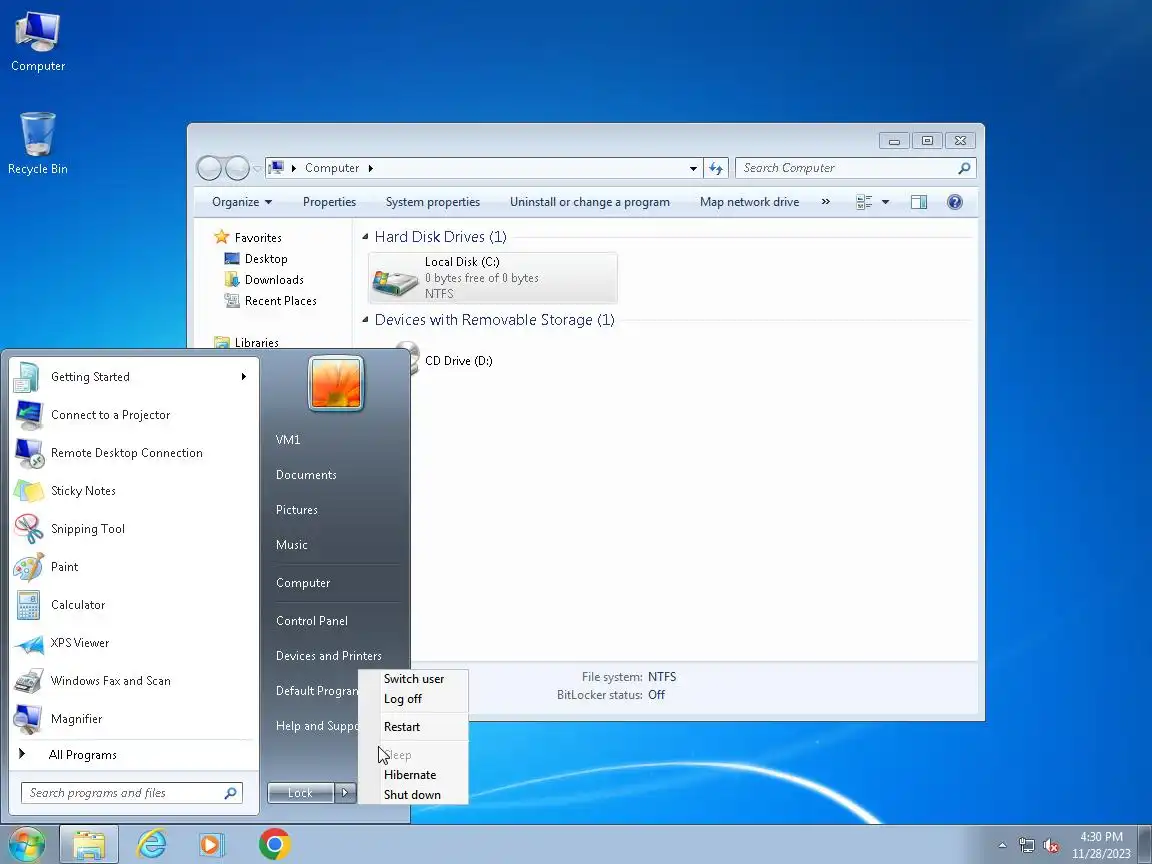This screenshot has width=1152, height=864.
Task: Click the Lock button
Action: pyautogui.click(x=300, y=793)
